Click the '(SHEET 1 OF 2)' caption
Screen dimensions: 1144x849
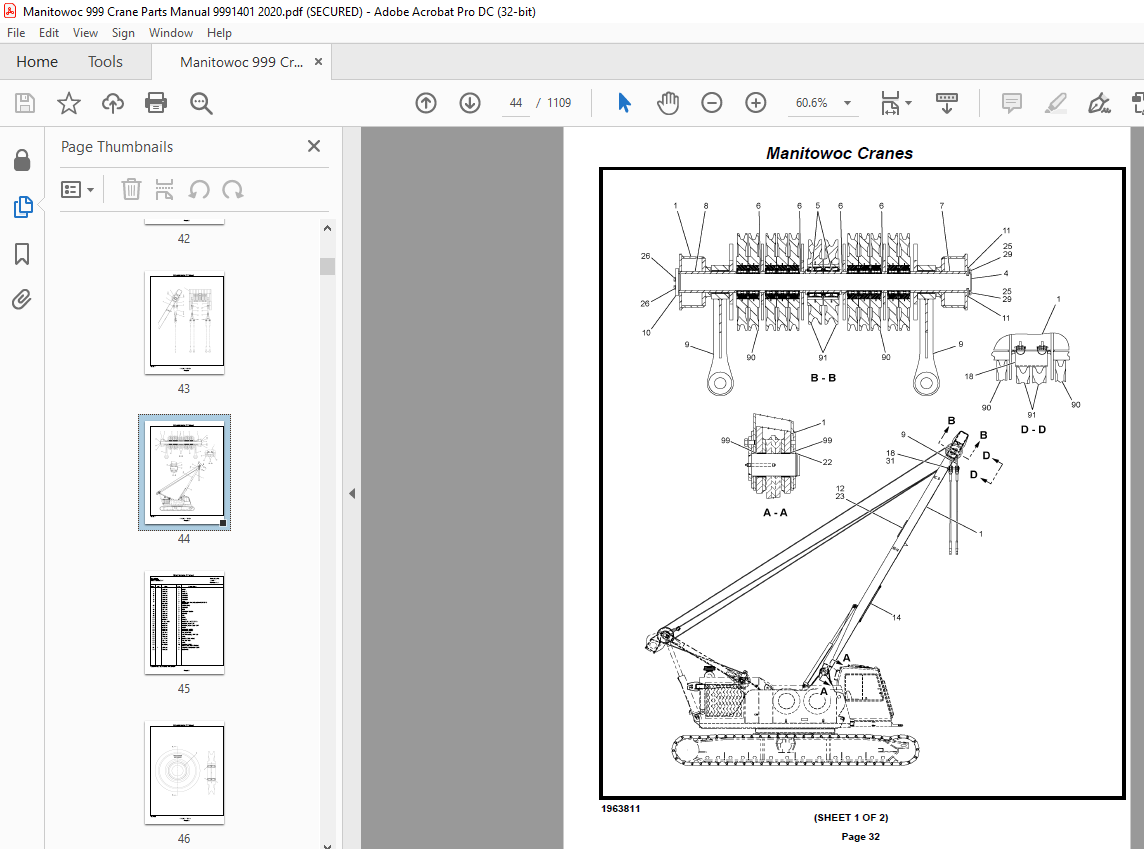(x=851, y=818)
